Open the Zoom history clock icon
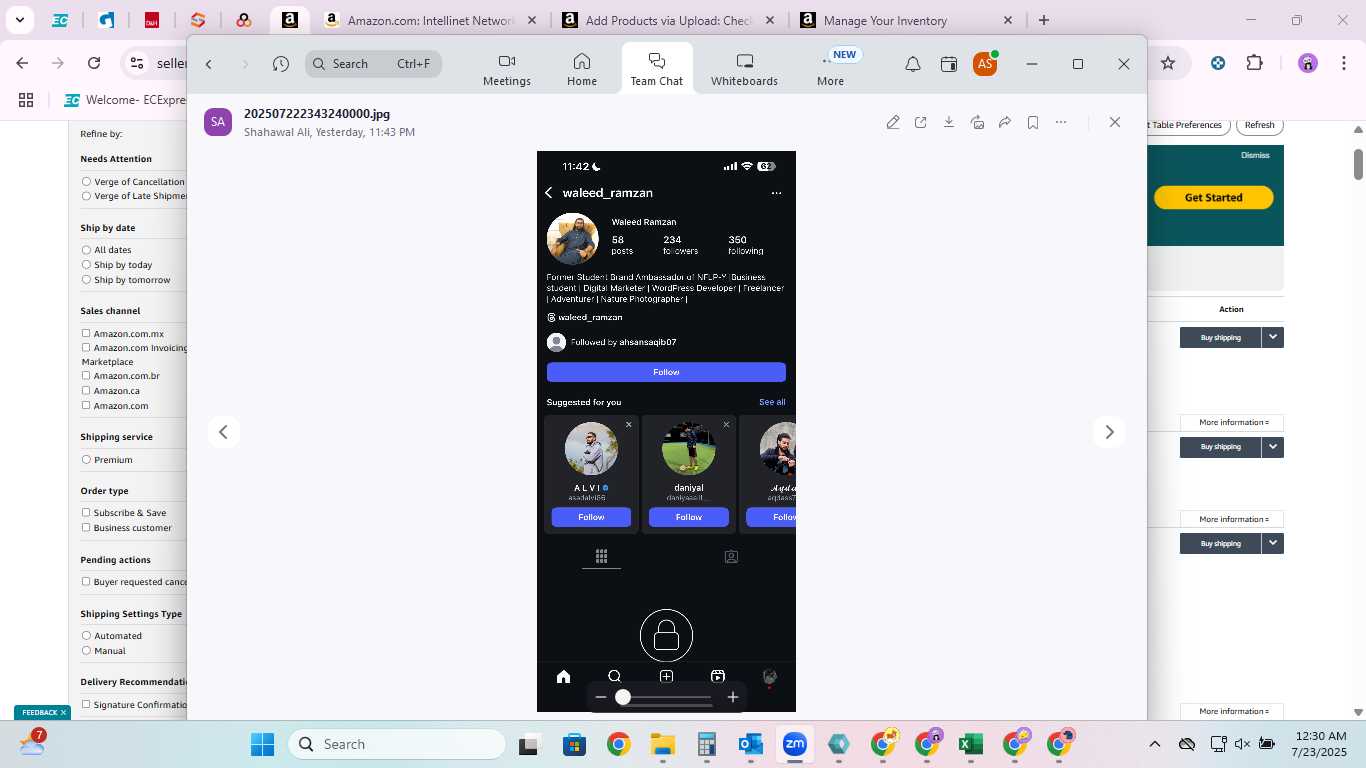Image resolution: width=1366 pixels, height=768 pixels. click(x=281, y=64)
